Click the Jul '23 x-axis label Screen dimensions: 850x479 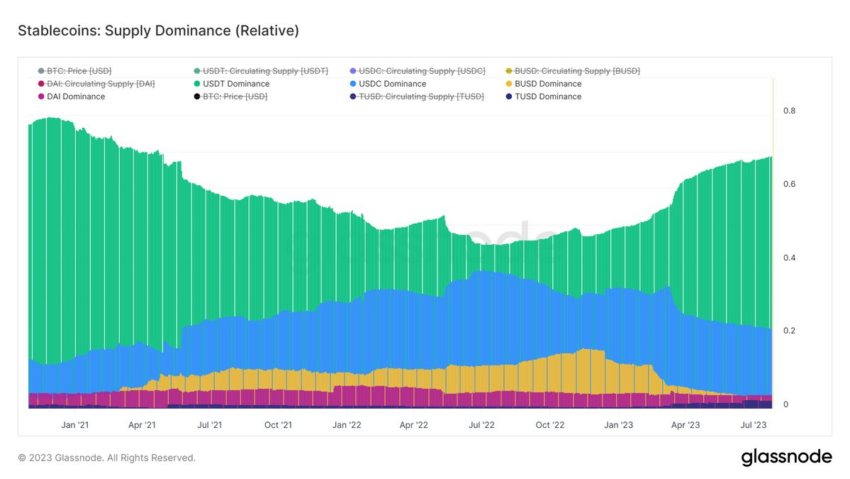pos(753,425)
